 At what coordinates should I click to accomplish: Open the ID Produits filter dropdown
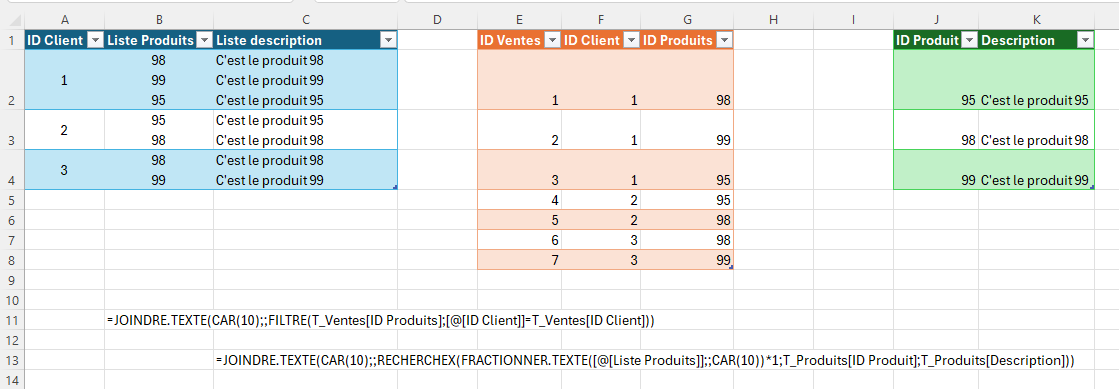coord(724,41)
